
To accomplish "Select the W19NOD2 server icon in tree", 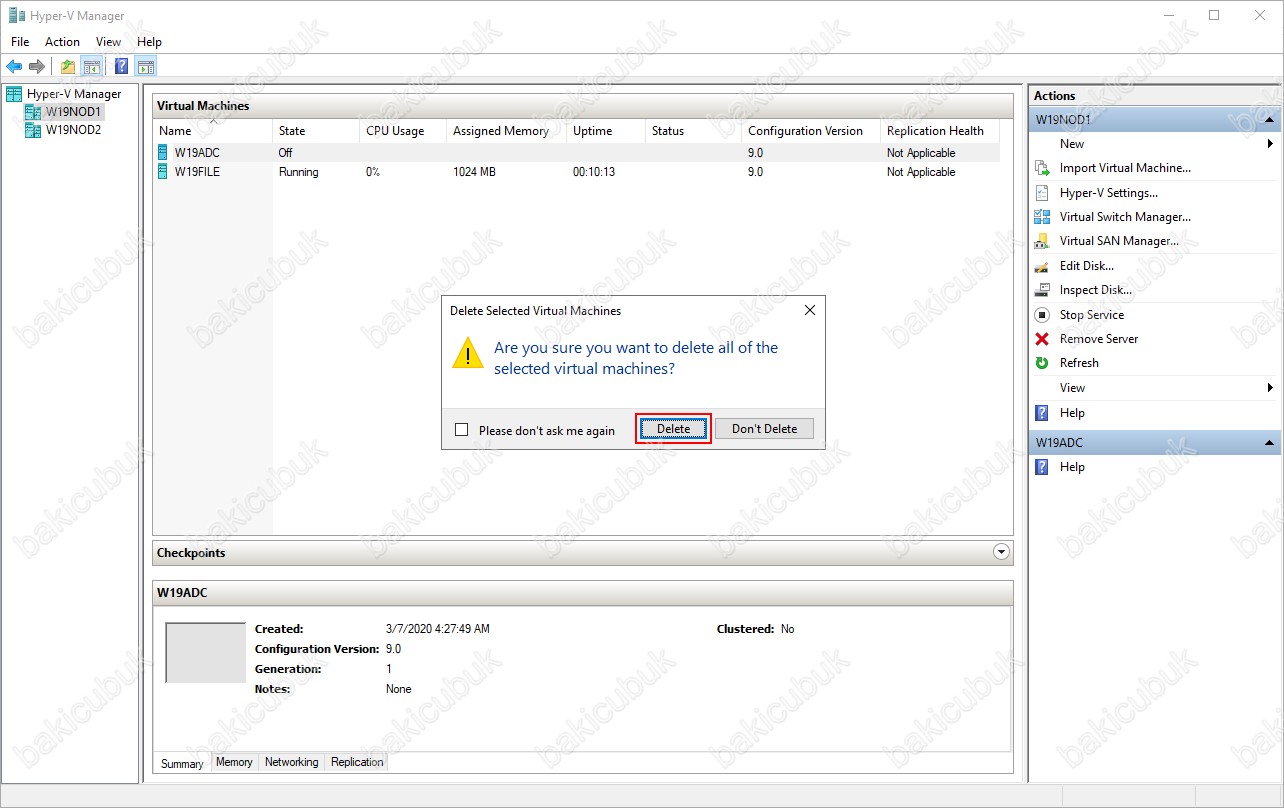I will [33, 130].
